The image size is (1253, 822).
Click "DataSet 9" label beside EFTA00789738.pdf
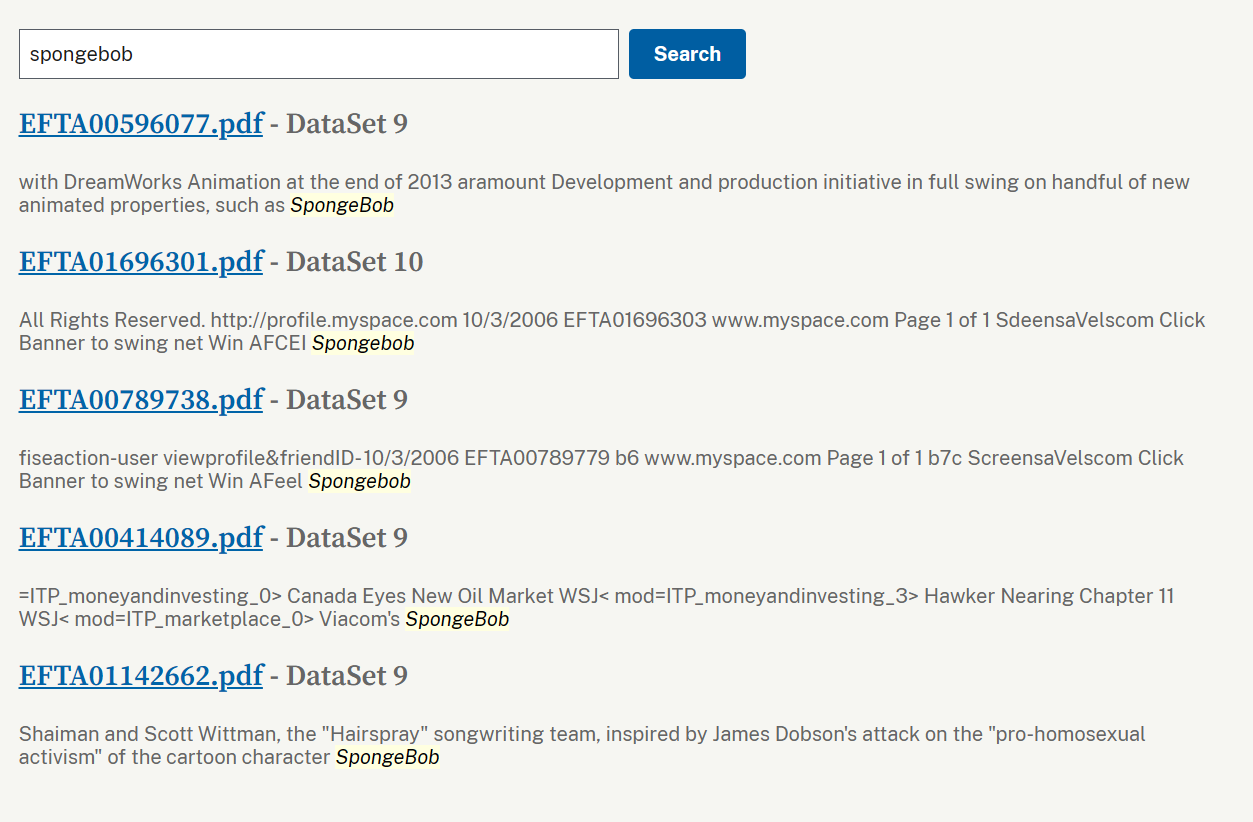click(346, 400)
